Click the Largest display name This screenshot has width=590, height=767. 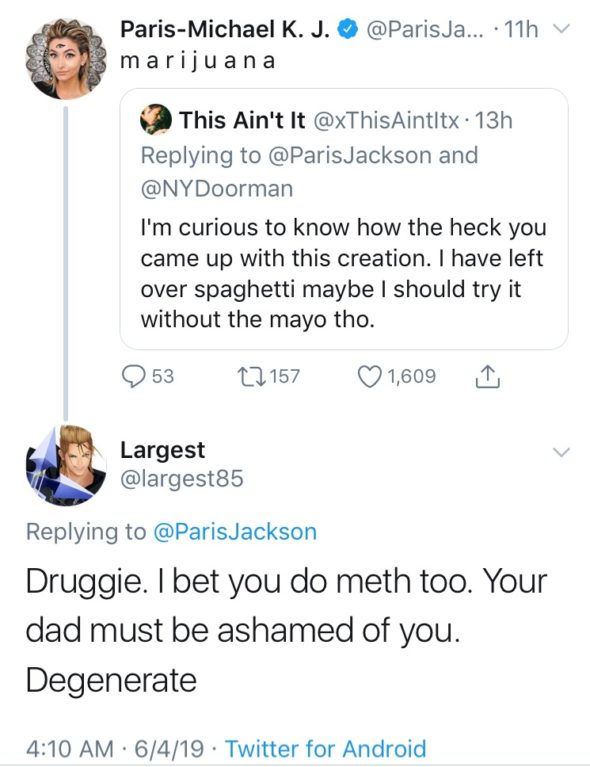click(x=162, y=450)
